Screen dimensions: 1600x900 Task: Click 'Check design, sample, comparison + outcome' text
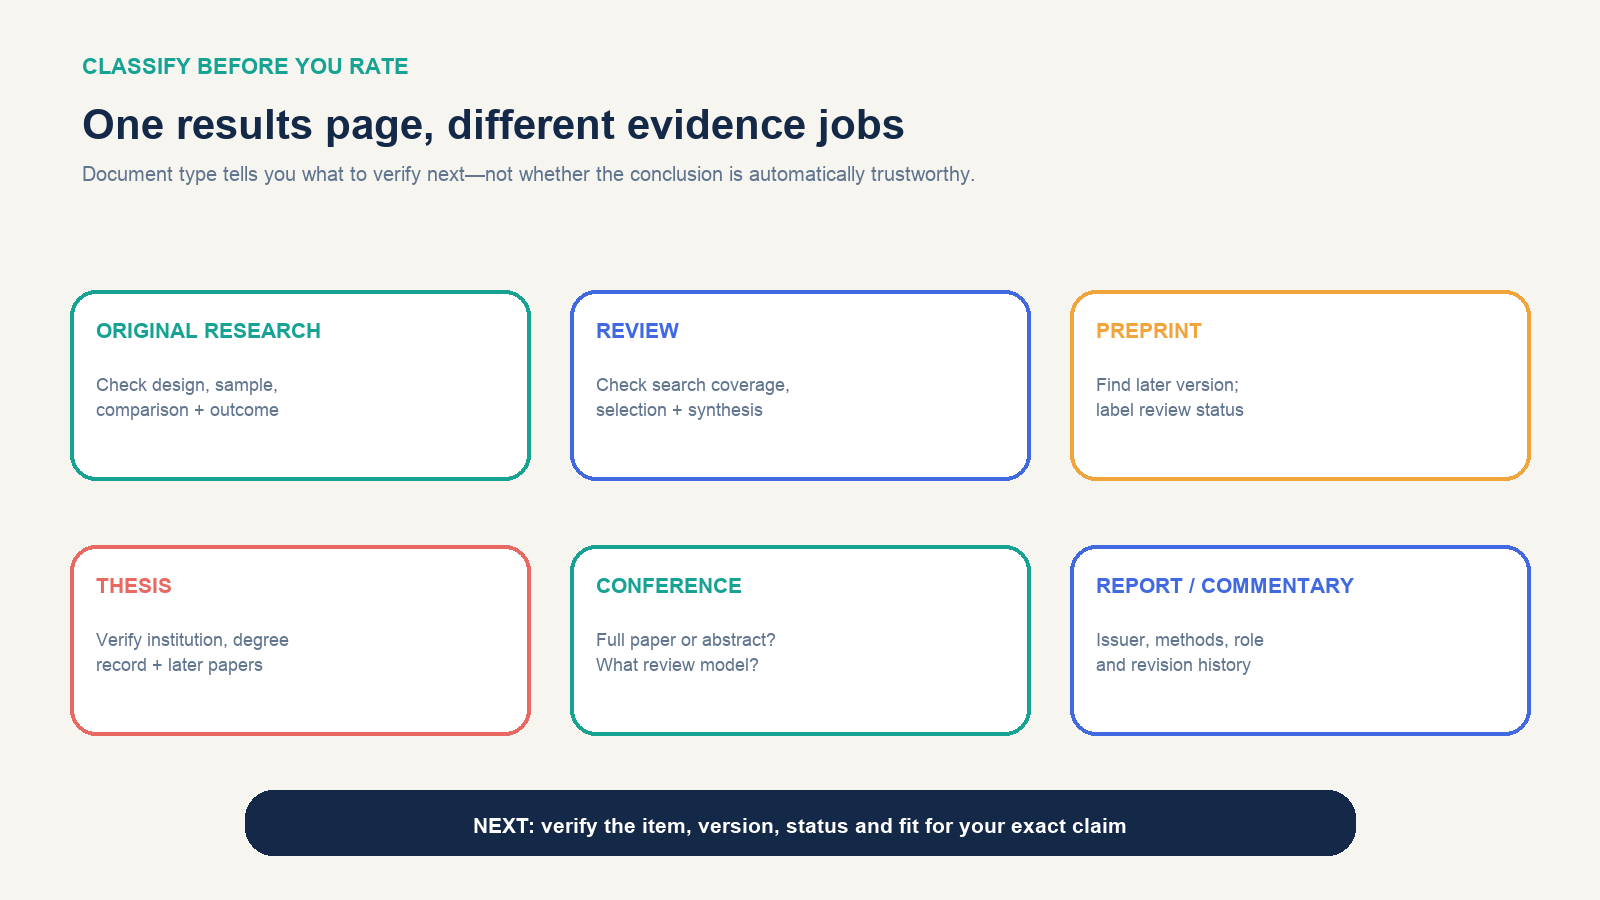pos(187,397)
